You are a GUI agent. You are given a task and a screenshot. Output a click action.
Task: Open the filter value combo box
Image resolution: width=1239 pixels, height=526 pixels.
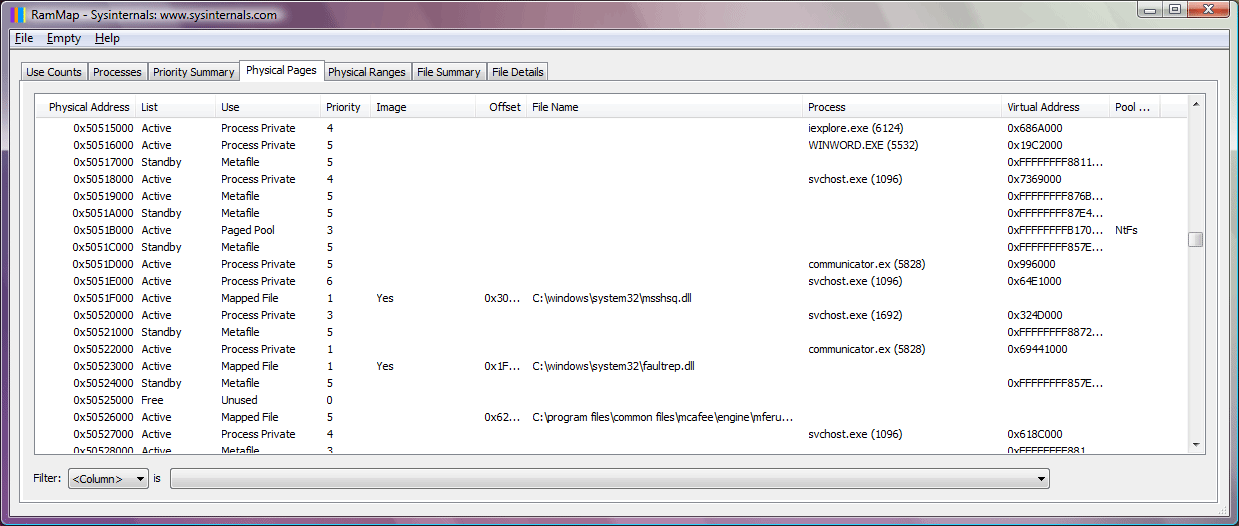(609, 479)
